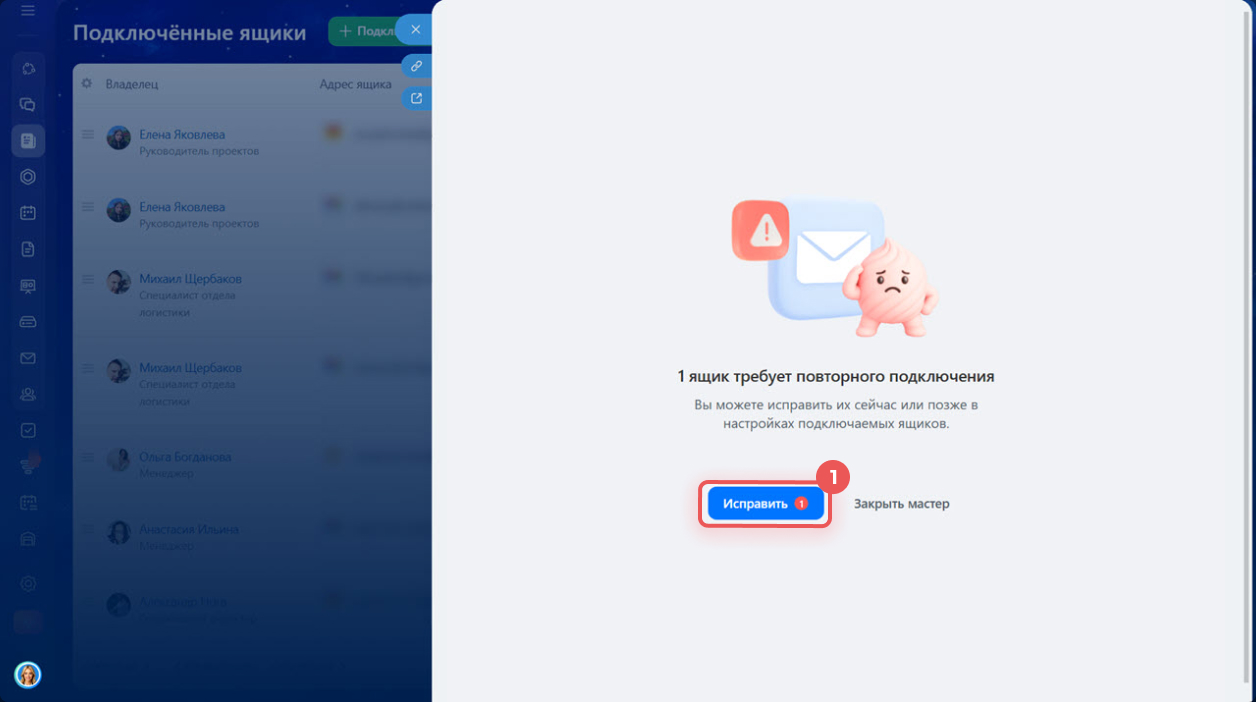
Task: Click the Закрыть мастер link
Action: tap(901, 504)
